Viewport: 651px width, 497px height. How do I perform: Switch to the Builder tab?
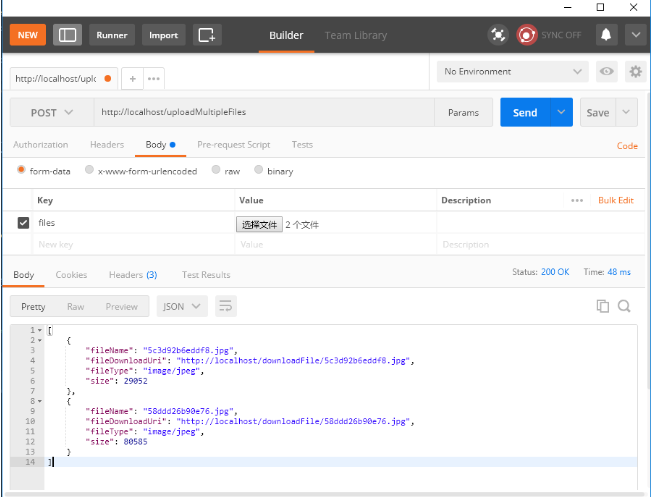[286, 35]
